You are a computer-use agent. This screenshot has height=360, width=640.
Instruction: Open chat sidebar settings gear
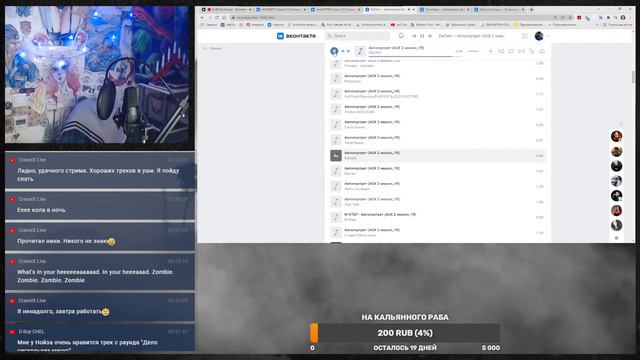[617, 238]
